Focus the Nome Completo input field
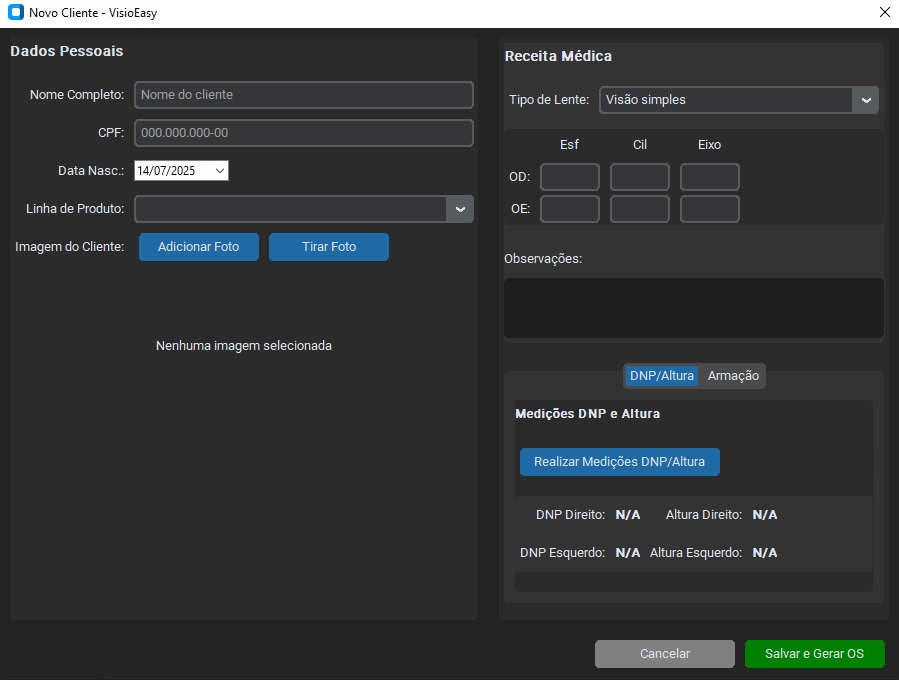 [x=304, y=95]
